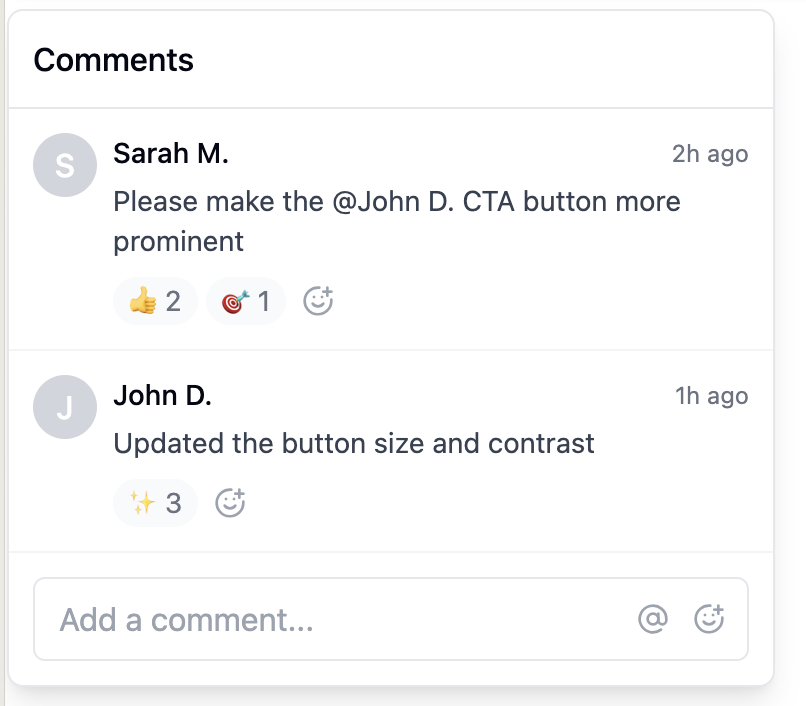Open emoji picker in the comment box
Image resolution: width=806 pixels, height=706 pixels.
click(x=709, y=619)
